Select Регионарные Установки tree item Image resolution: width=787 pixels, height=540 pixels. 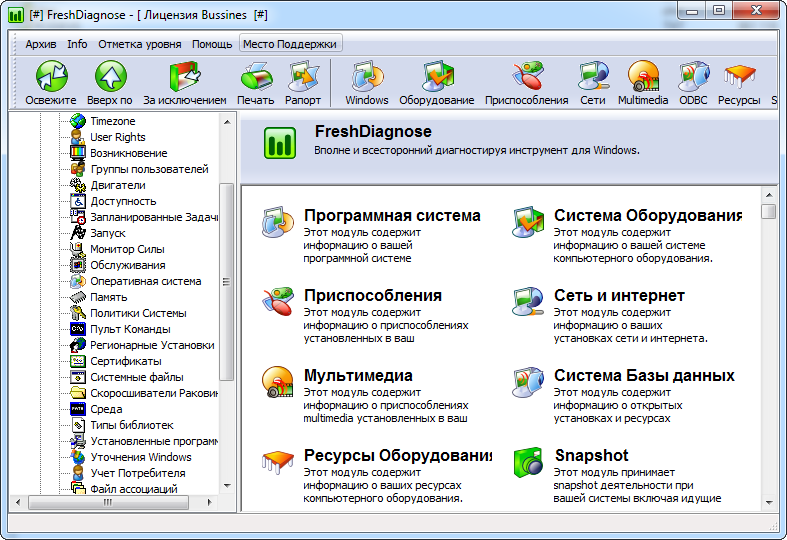tap(152, 345)
